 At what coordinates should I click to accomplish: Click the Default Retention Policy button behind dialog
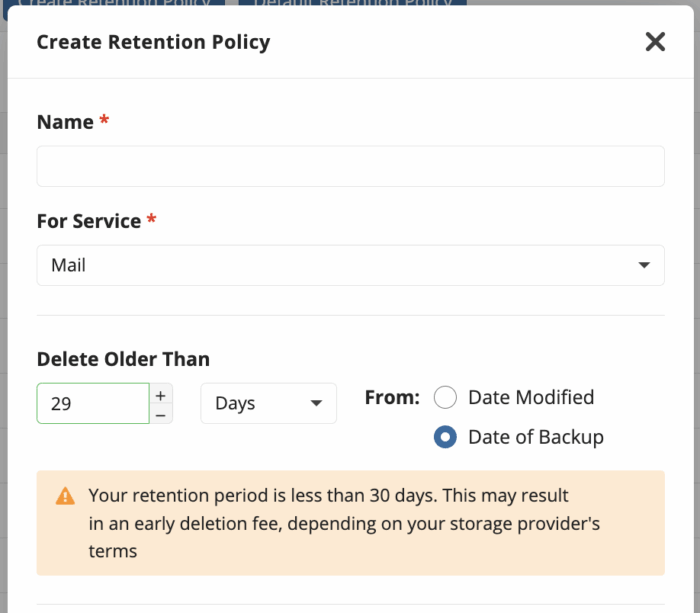point(353,3)
